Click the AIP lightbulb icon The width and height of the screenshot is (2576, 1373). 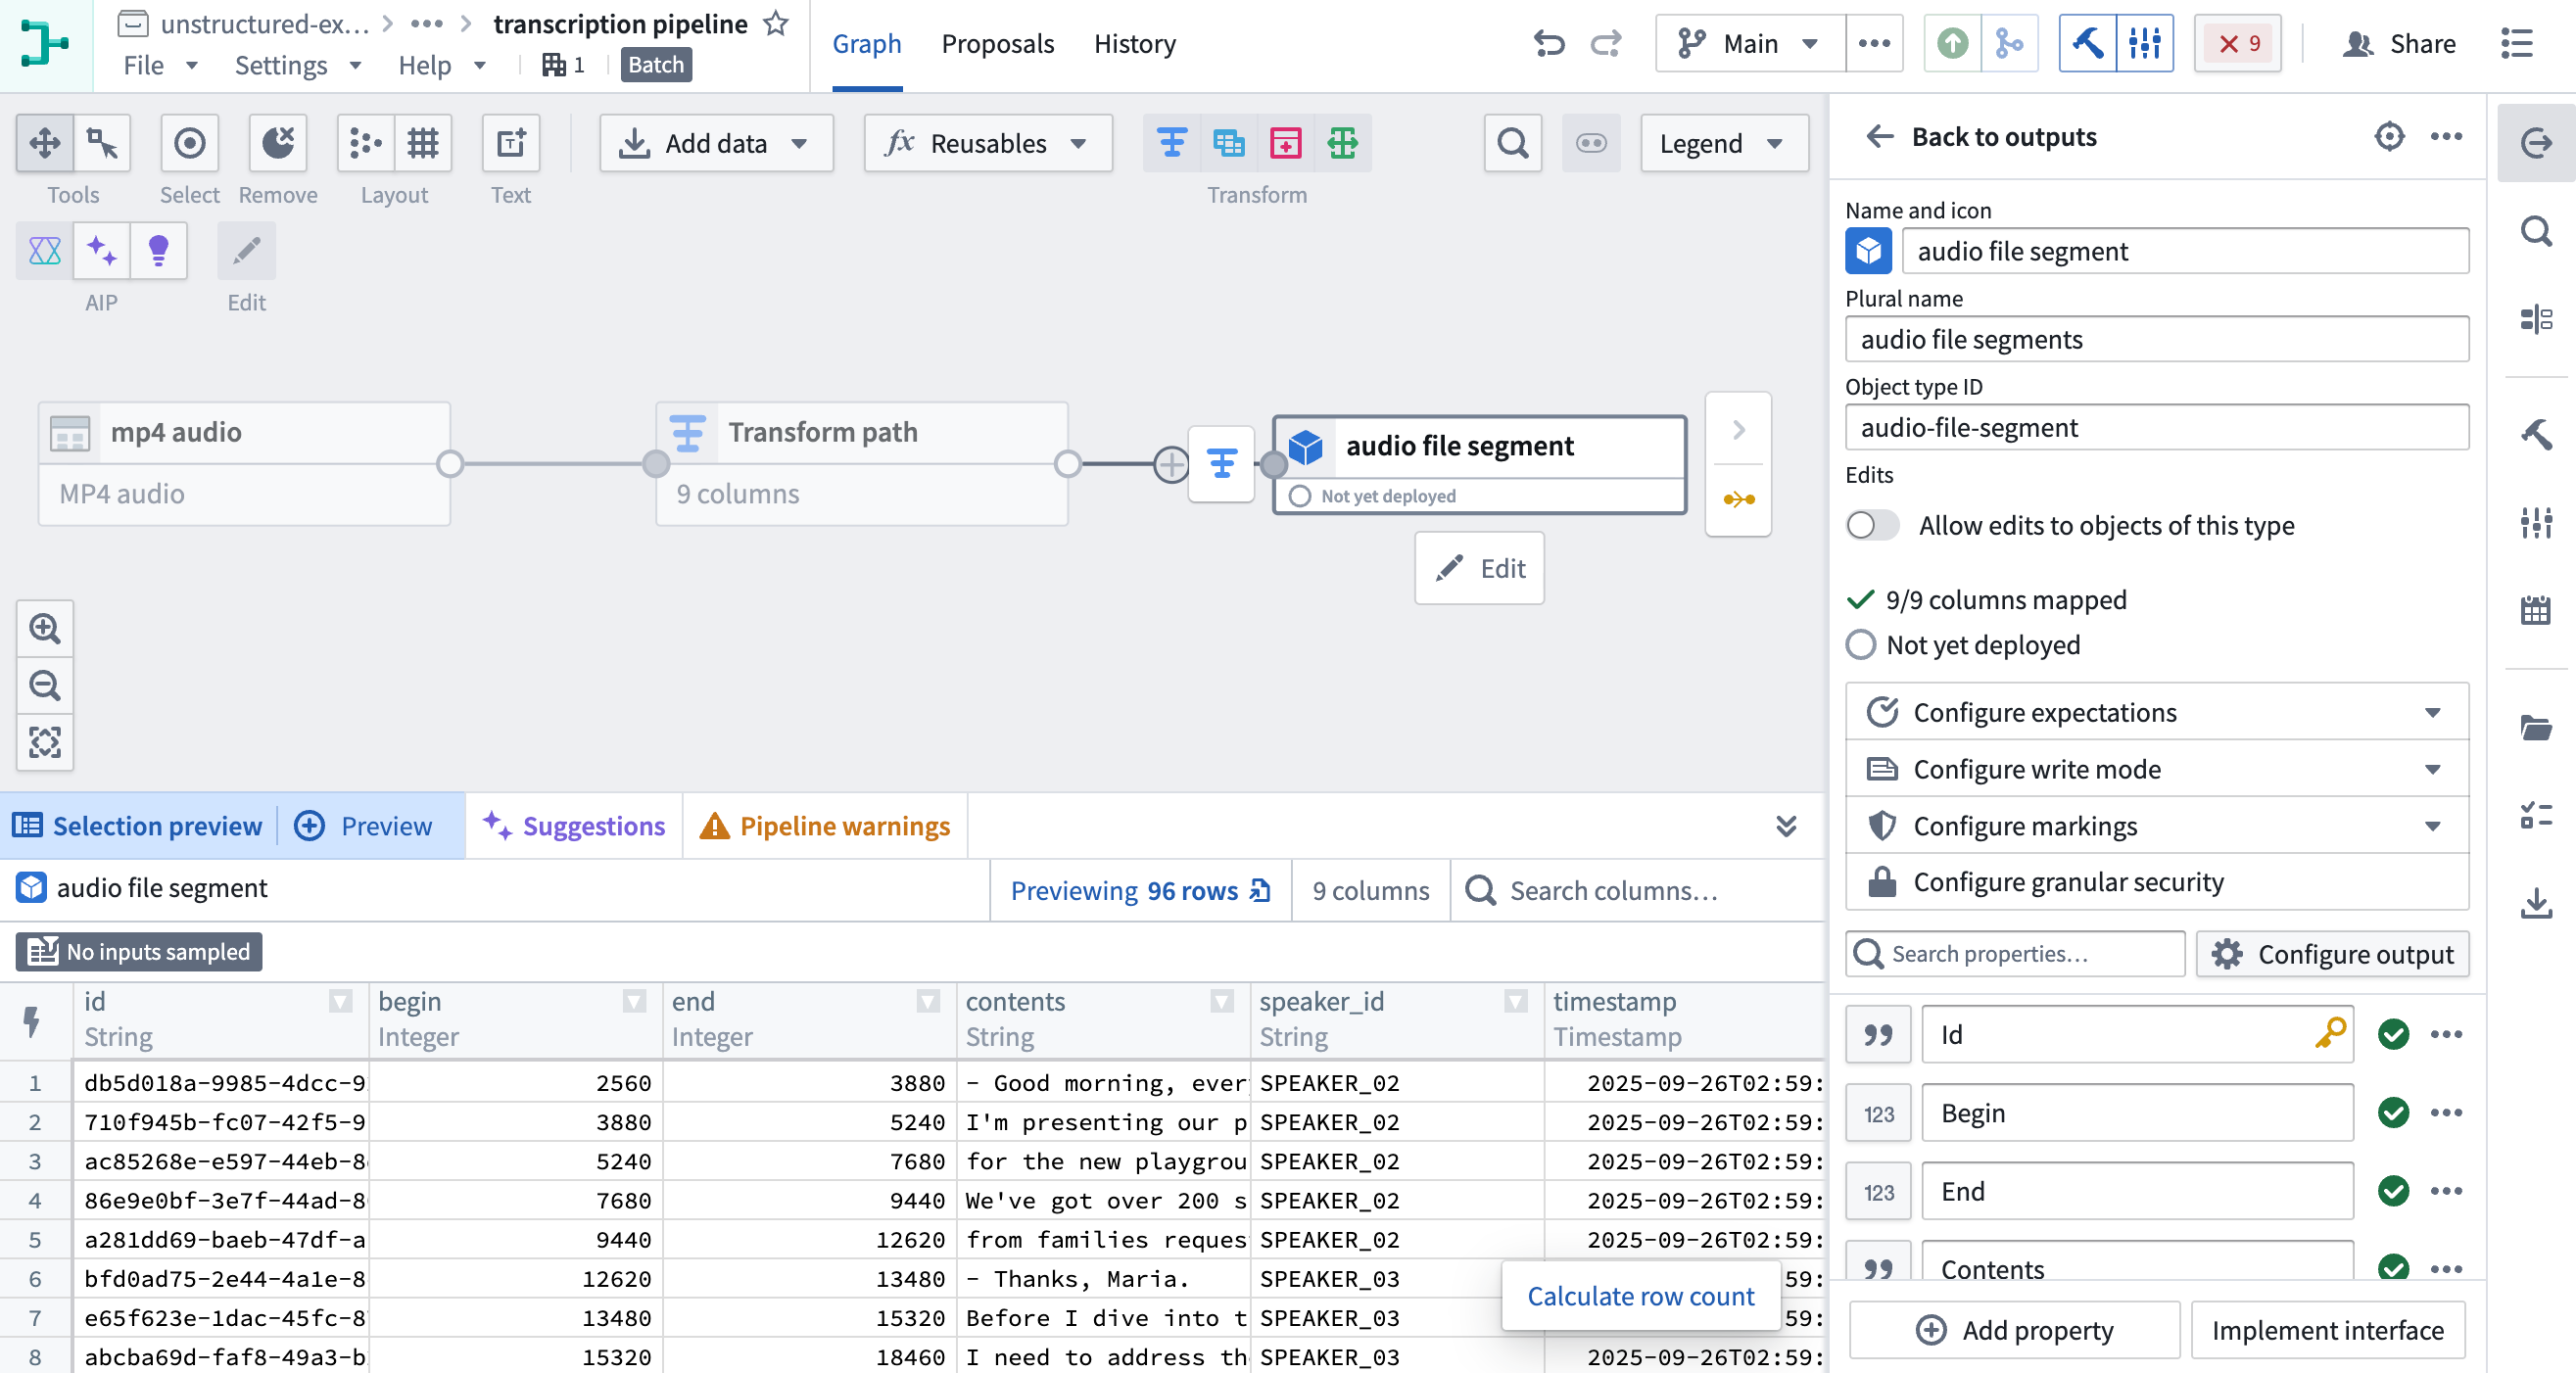point(158,250)
